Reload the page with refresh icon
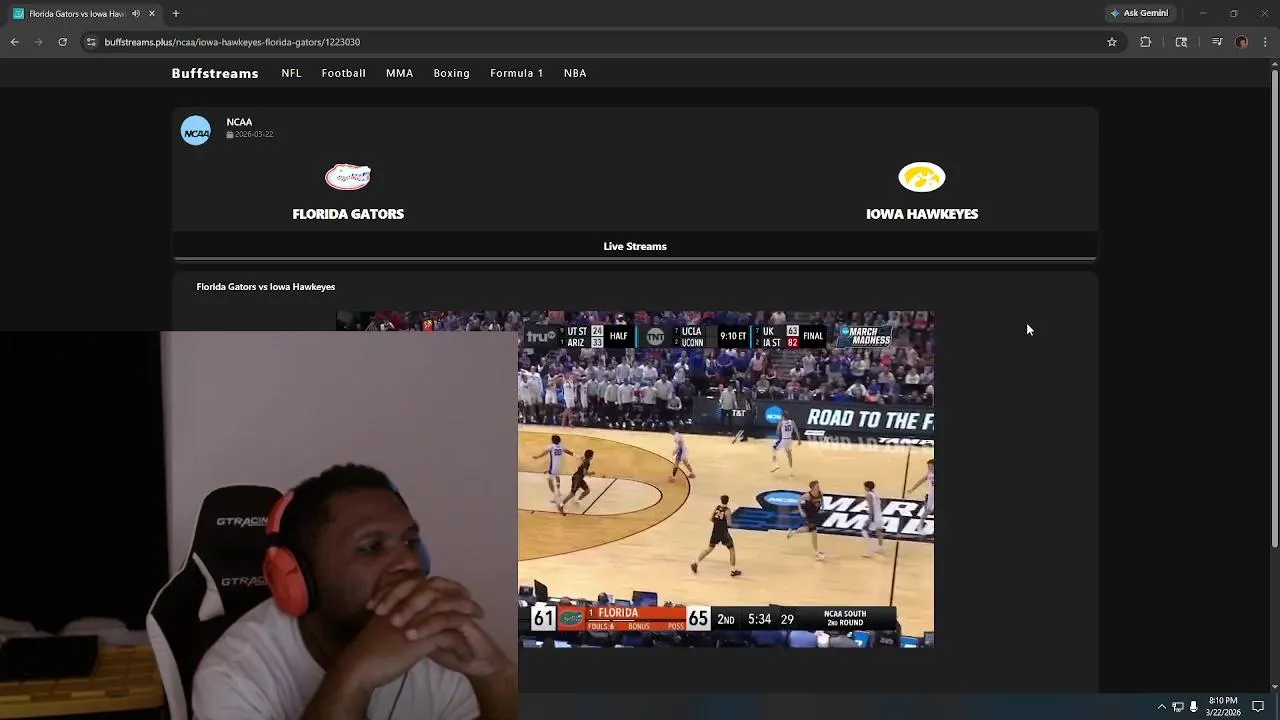This screenshot has width=1280, height=720. [x=63, y=42]
